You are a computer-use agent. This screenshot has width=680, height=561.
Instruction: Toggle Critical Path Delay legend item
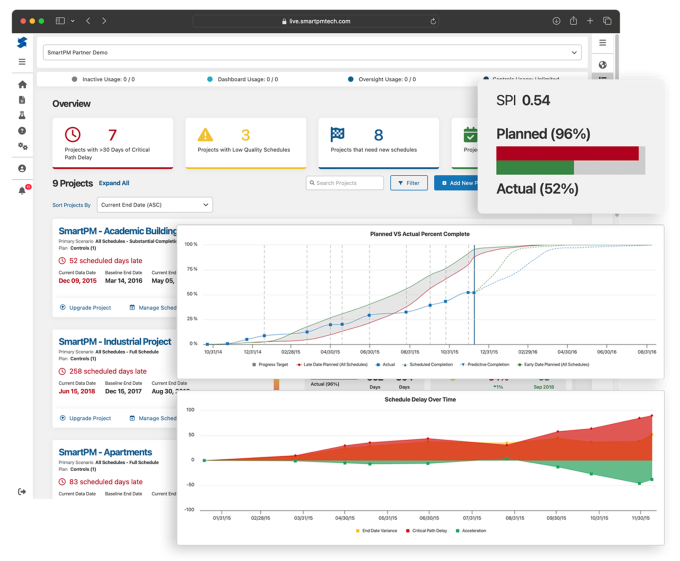tap(426, 531)
